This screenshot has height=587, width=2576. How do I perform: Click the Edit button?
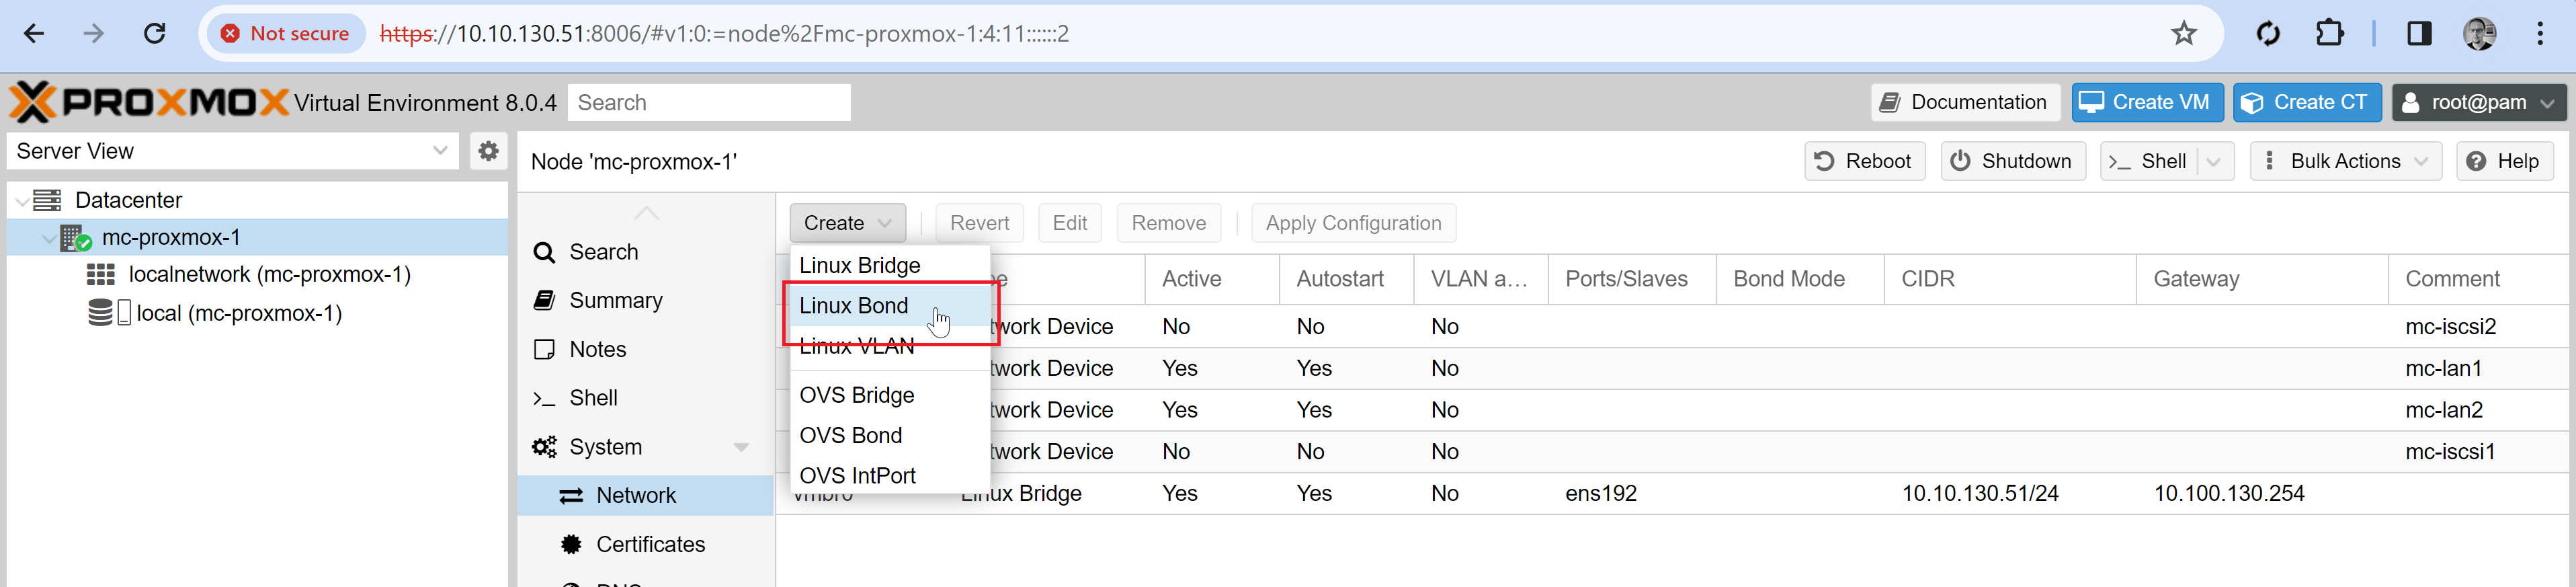tap(1069, 223)
